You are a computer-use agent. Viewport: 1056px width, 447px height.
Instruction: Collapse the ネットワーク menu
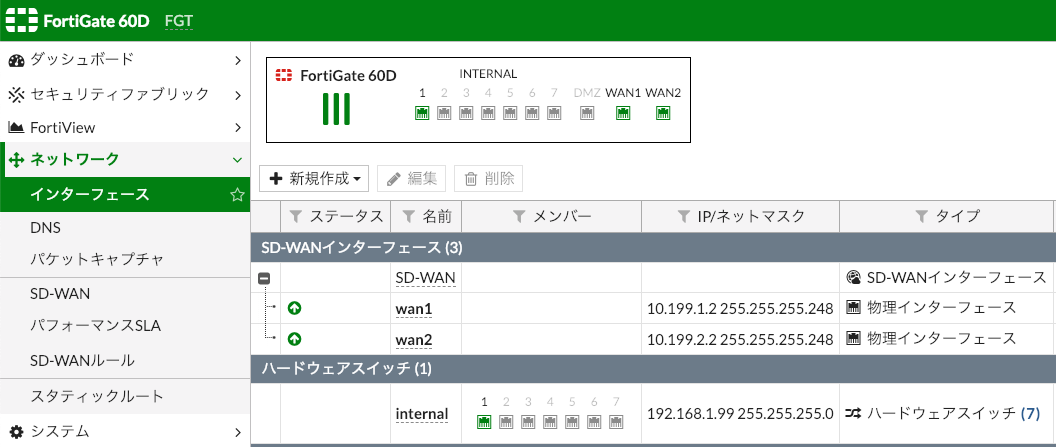pyautogui.click(x=237, y=160)
